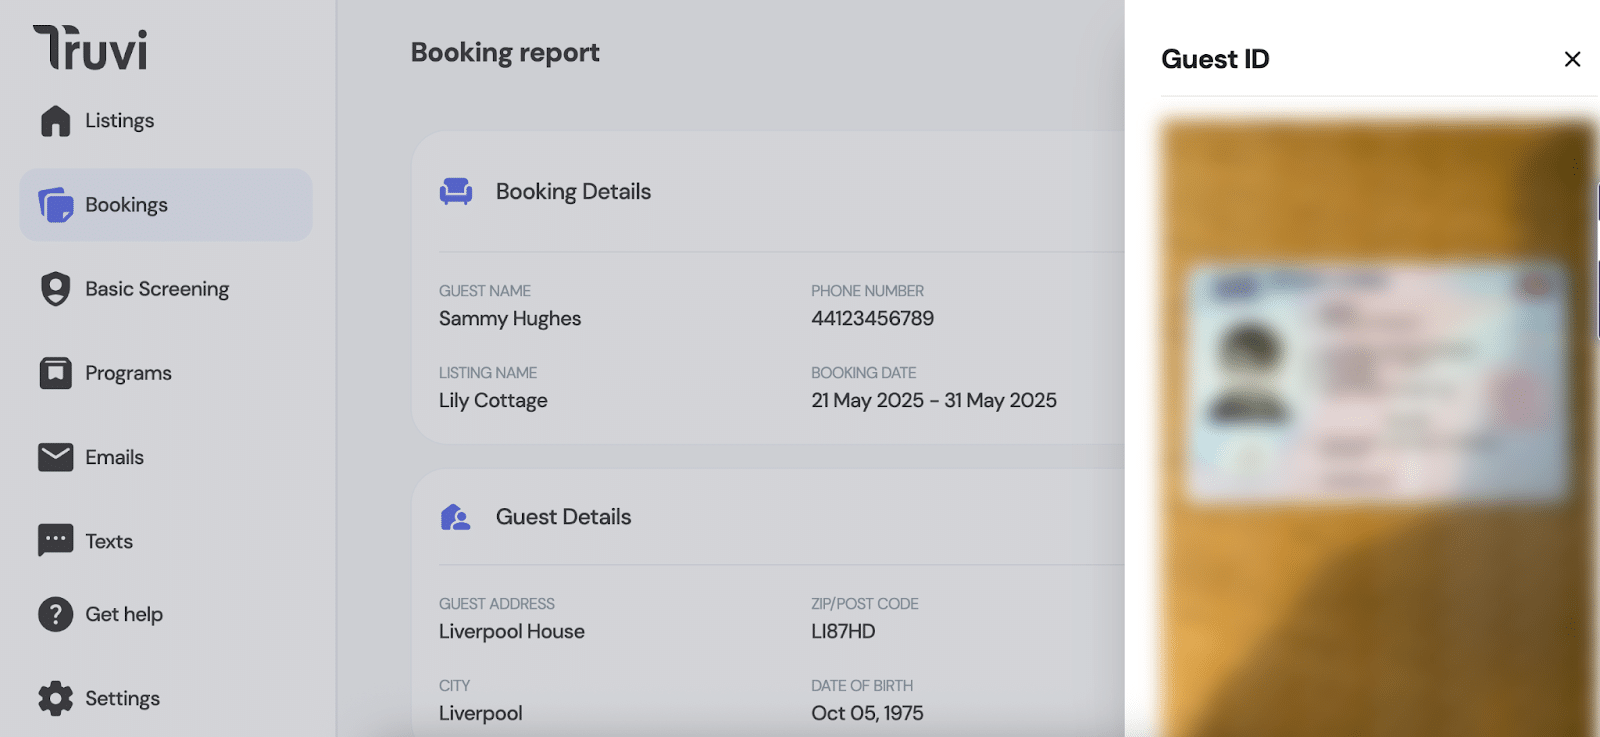Select city value Liverpool
This screenshot has height=737, width=1600.
(x=480, y=714)
